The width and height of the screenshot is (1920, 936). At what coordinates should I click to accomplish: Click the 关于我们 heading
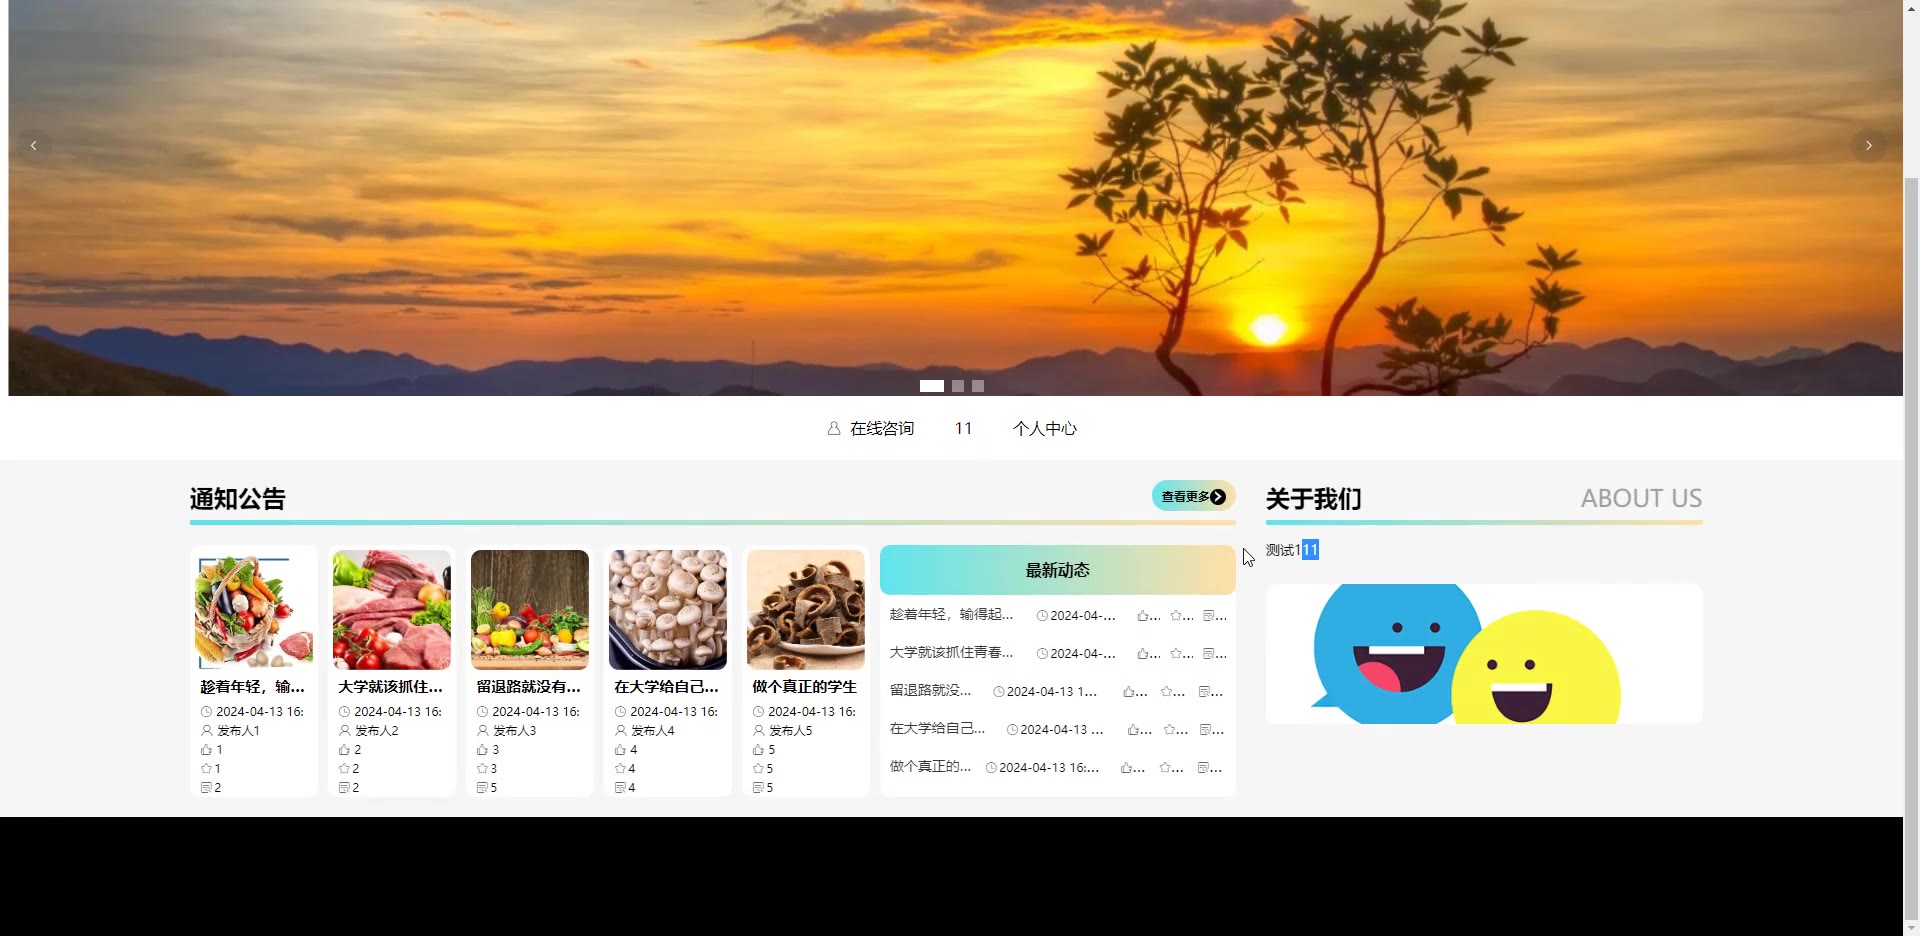click(x=1313, y=498)
